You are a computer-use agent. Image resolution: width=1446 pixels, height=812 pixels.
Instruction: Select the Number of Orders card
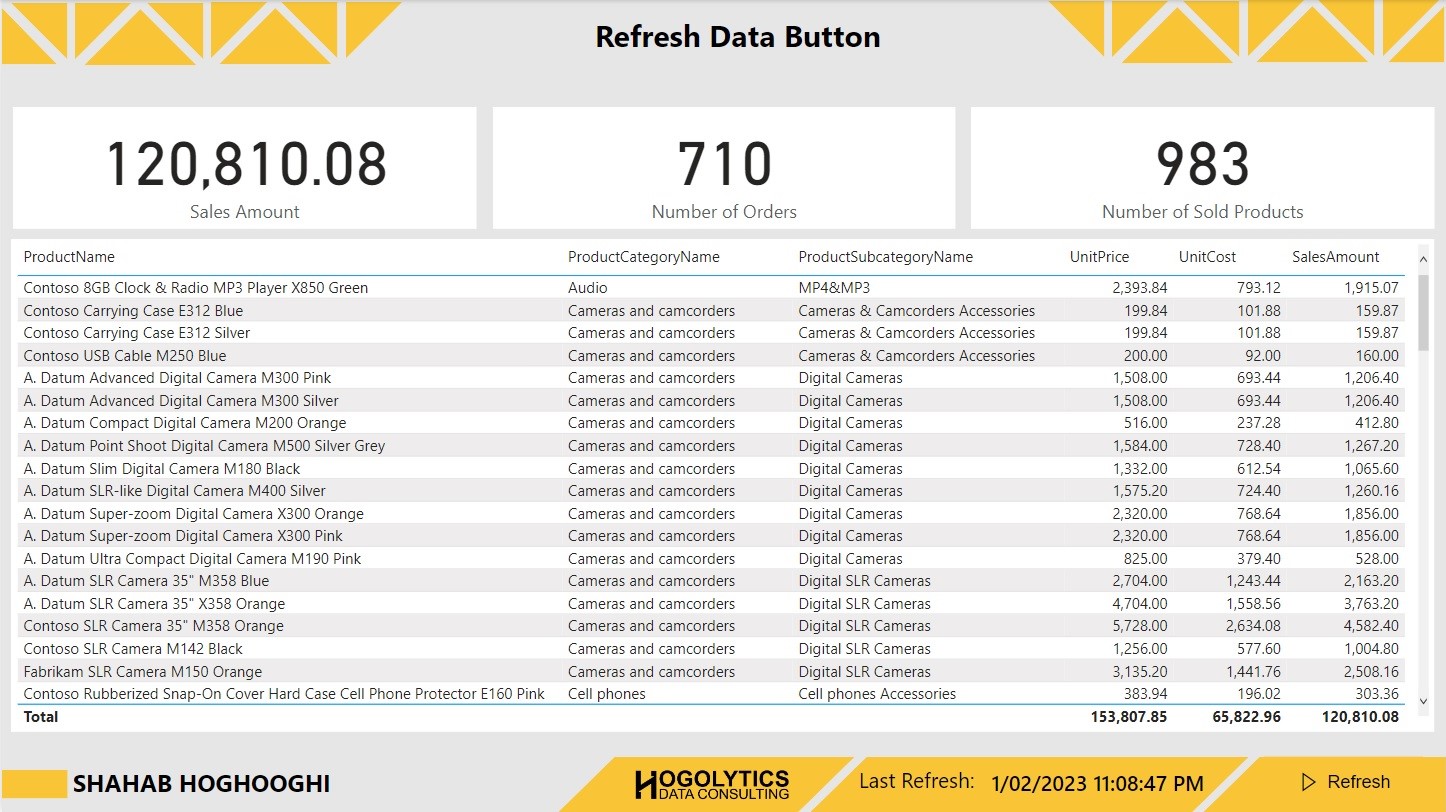[724, 167]
